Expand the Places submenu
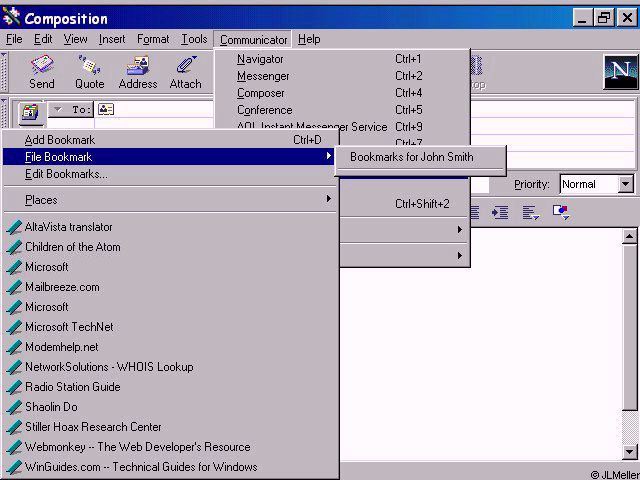 coord(170,200)
